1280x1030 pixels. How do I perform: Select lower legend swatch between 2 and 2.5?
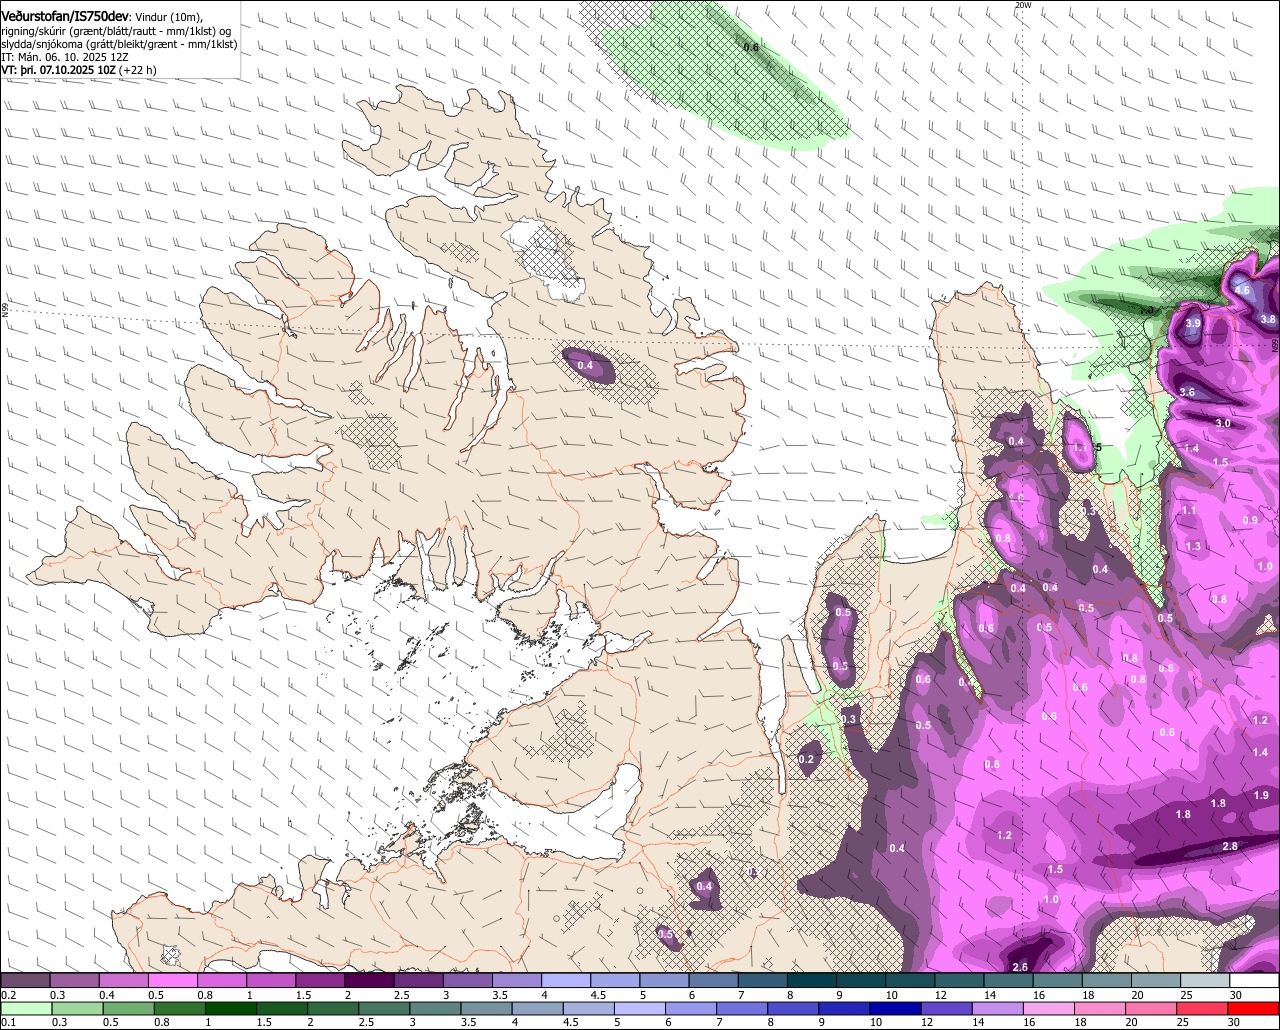[333, 1008]
